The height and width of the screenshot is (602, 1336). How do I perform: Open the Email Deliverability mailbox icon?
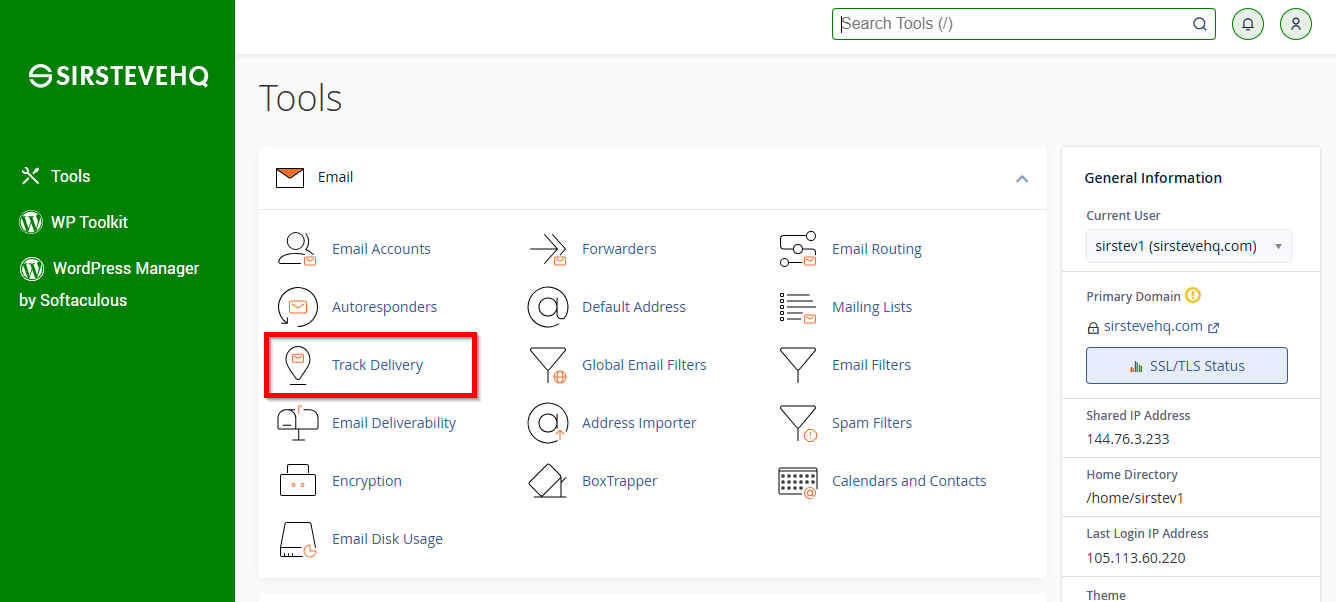[297, 423]
